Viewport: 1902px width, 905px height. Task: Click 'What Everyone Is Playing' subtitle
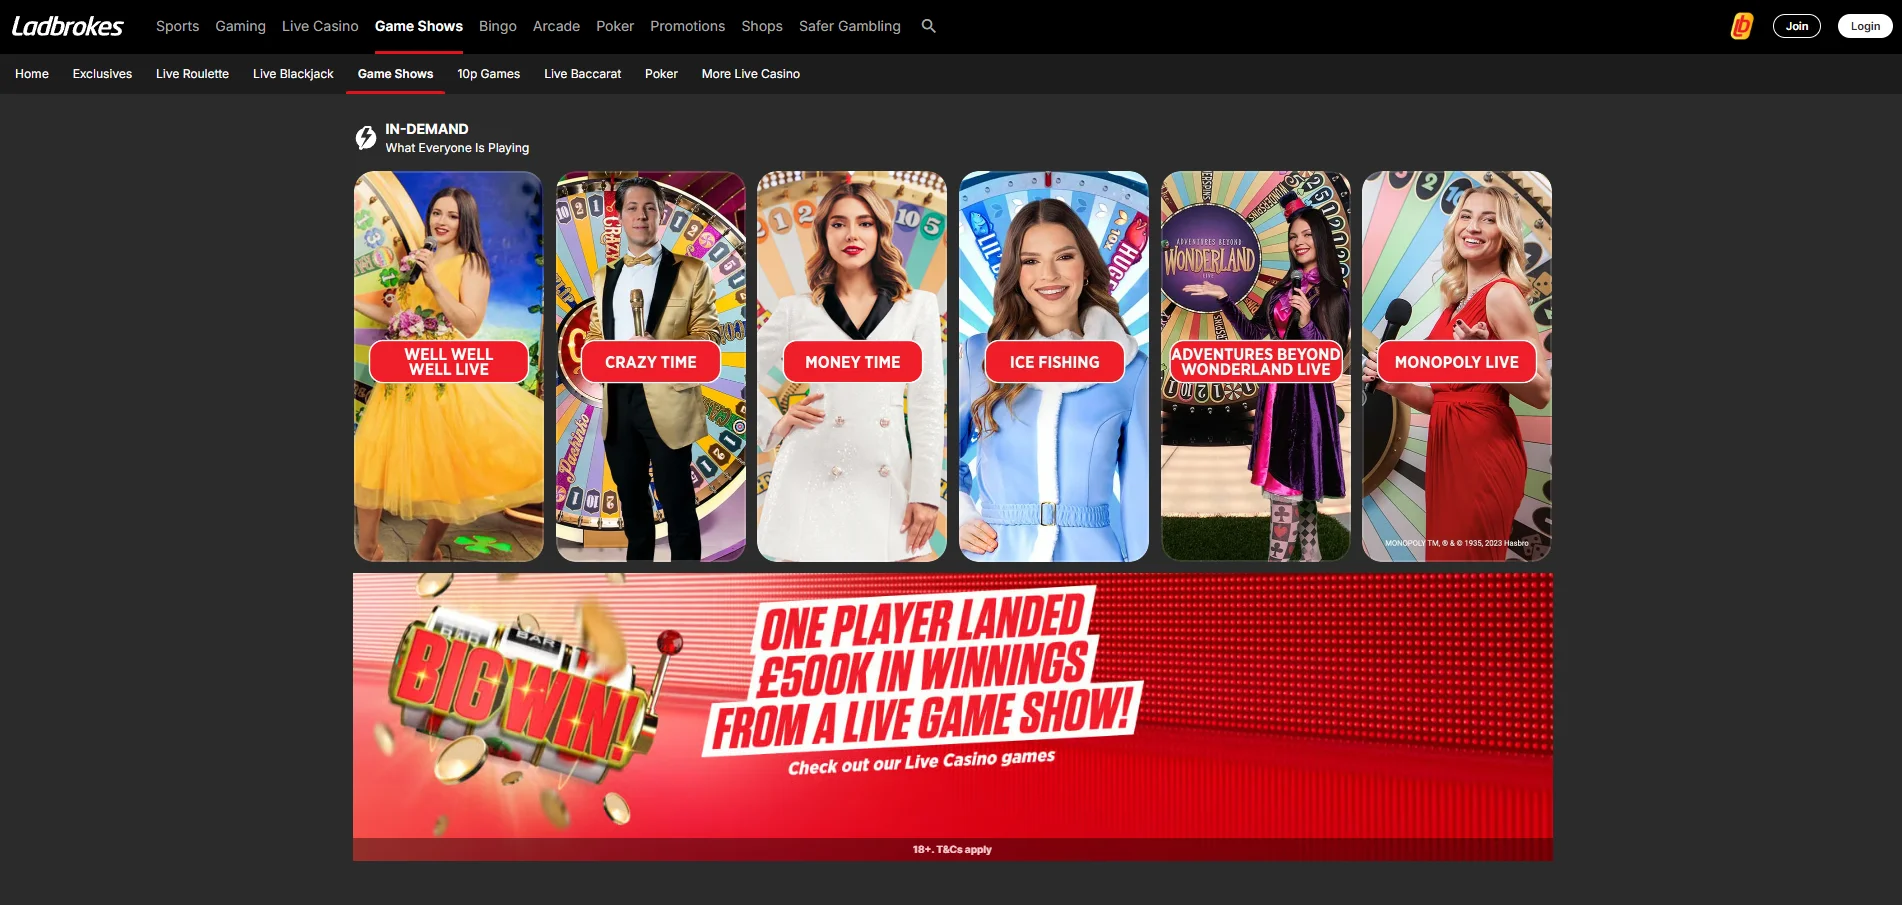coord(457,148)
